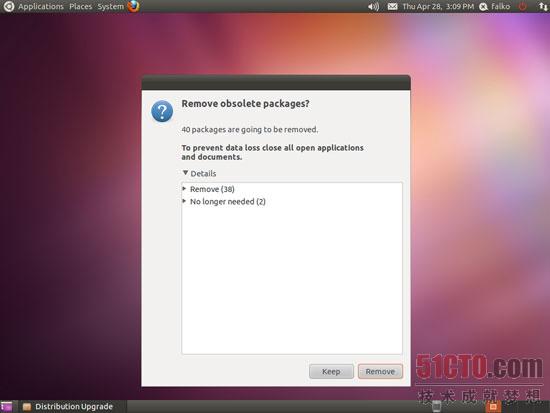The height and width of the screenshot is (413, 550).
Task: Click the Ubuntu logo menu icon
Action: [8, 6]
